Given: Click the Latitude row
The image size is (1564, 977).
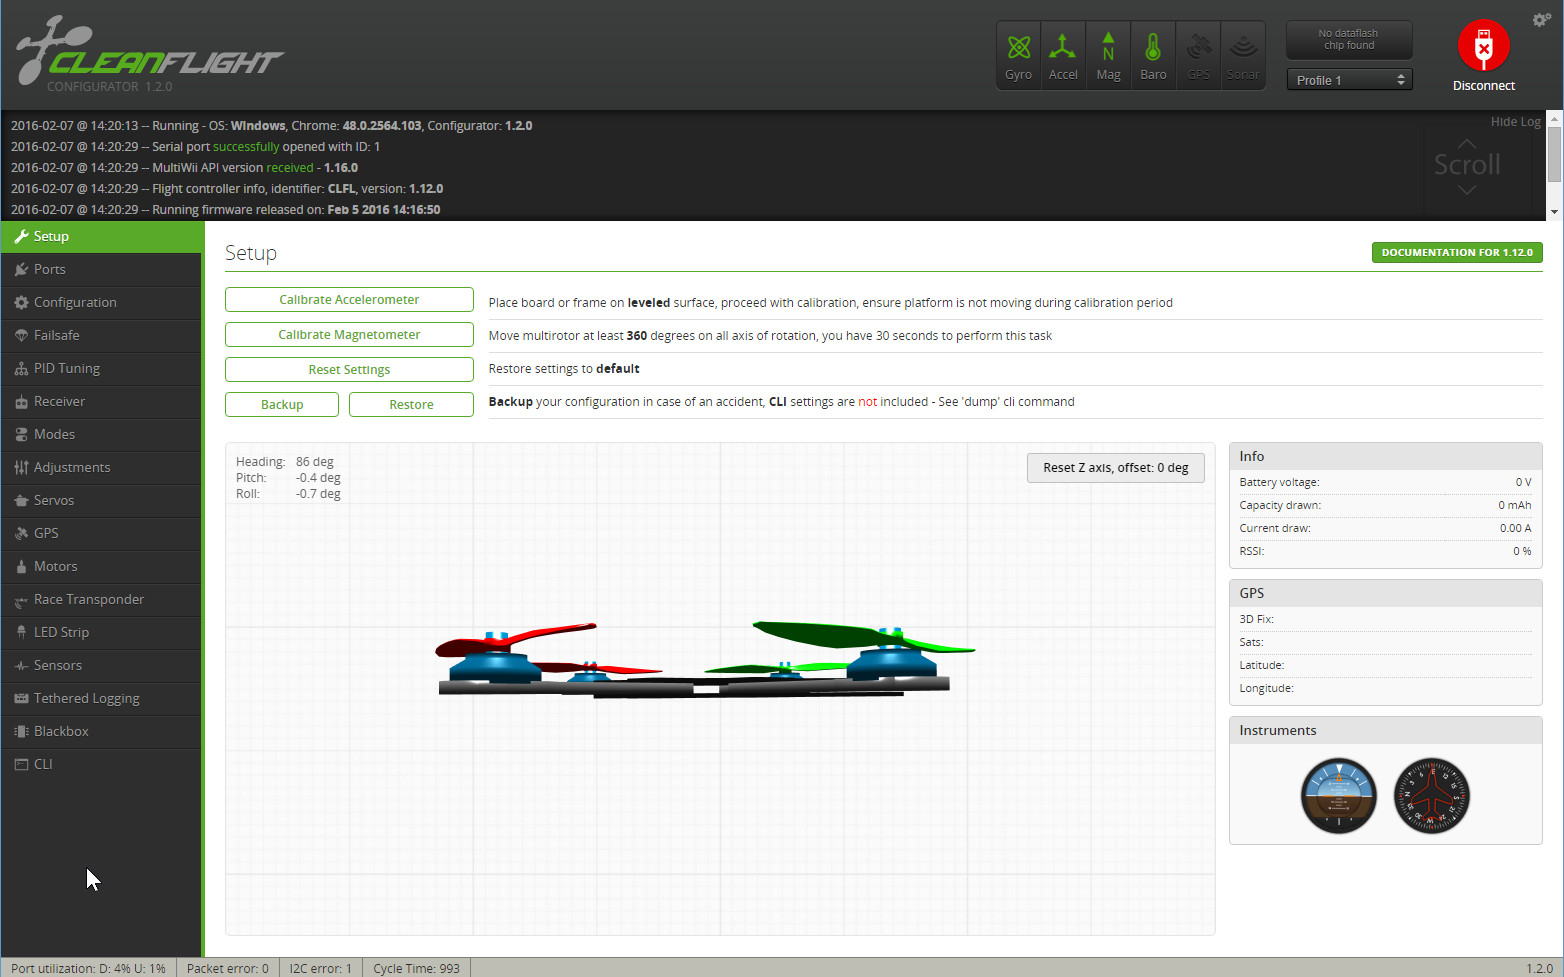Looking at the screenshot, I should [x=1385, y=665].
